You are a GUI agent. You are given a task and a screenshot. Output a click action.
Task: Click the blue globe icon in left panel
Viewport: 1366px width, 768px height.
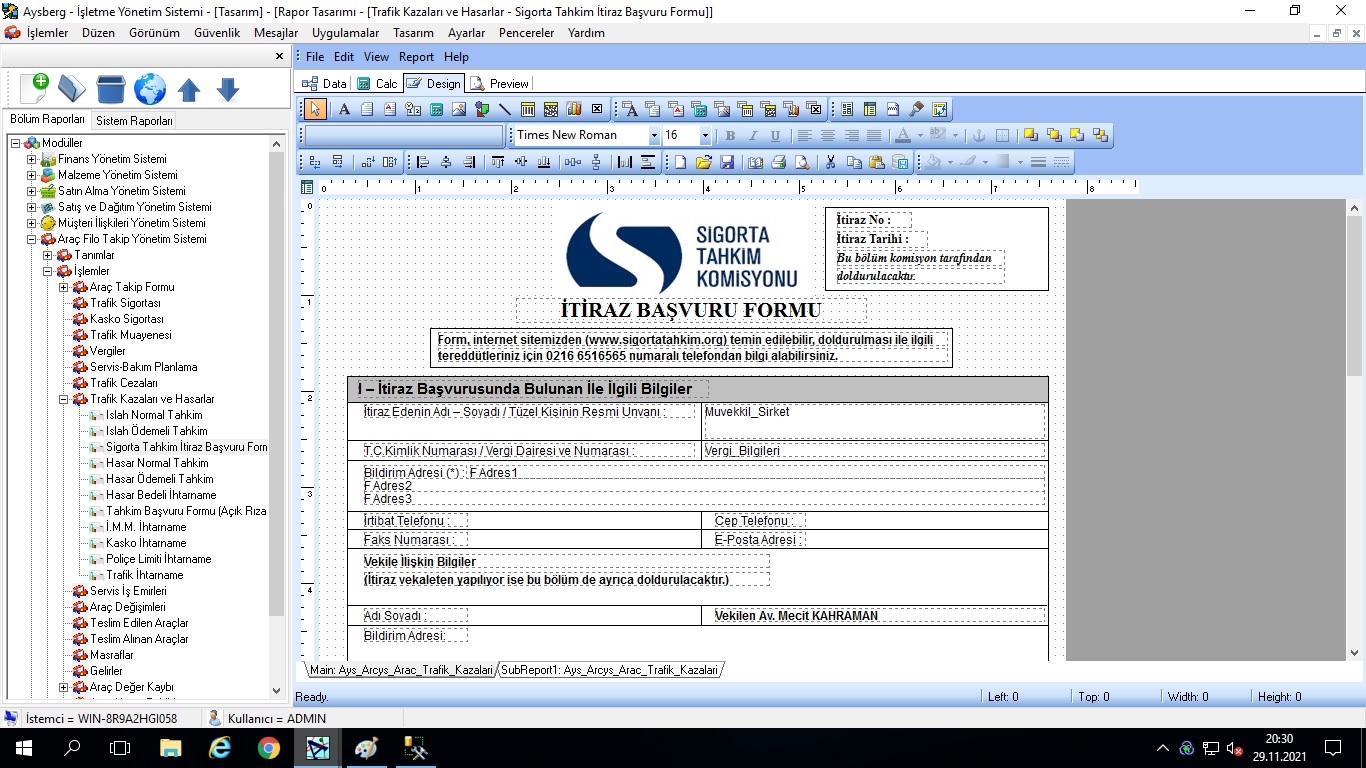click(150, 89)
